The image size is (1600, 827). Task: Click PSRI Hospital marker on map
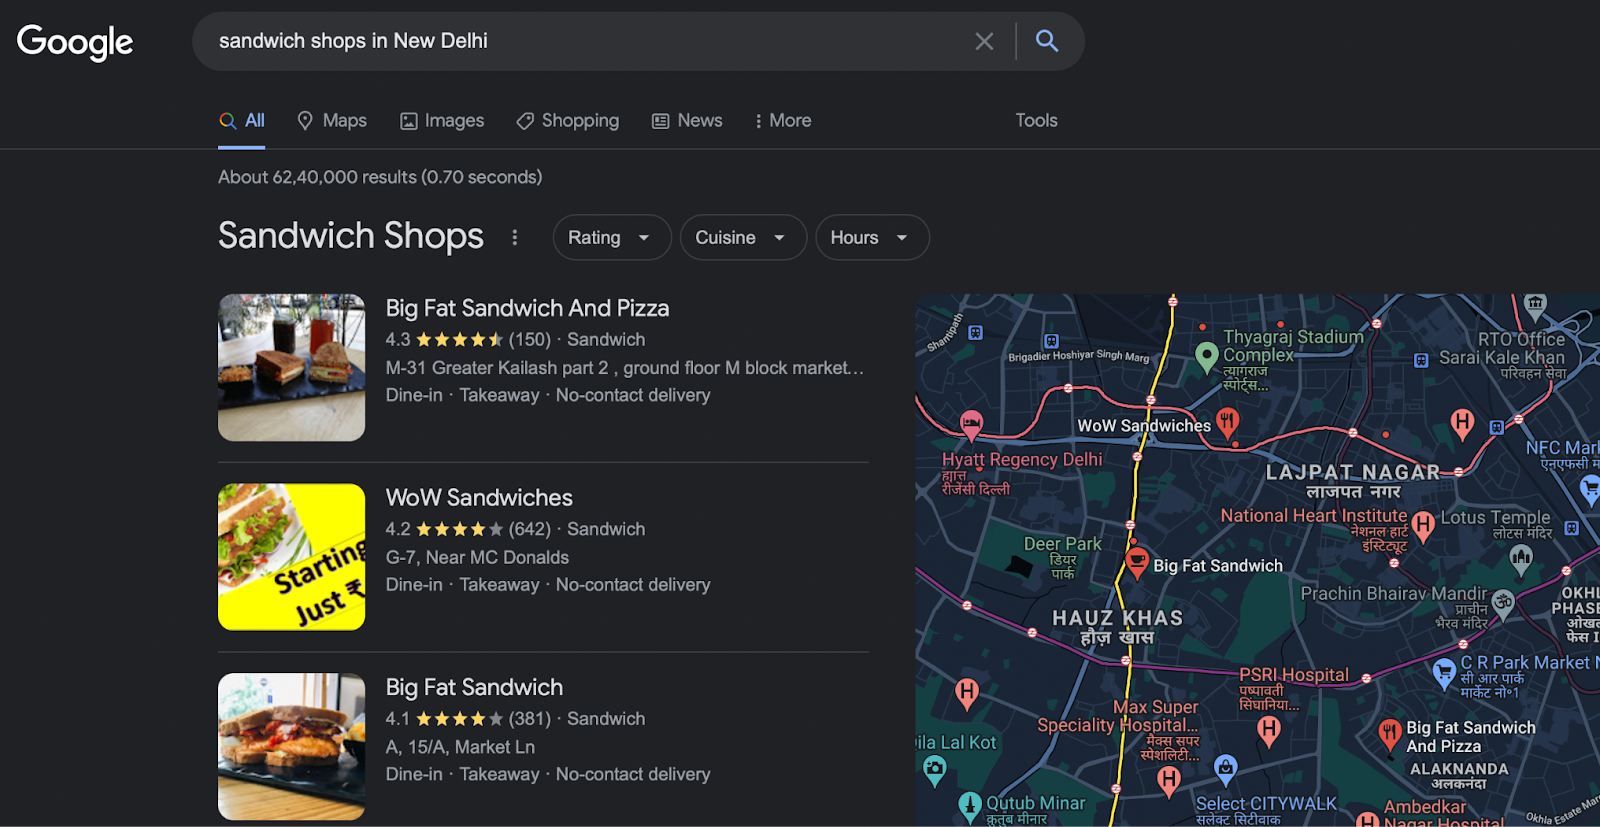1268,731
